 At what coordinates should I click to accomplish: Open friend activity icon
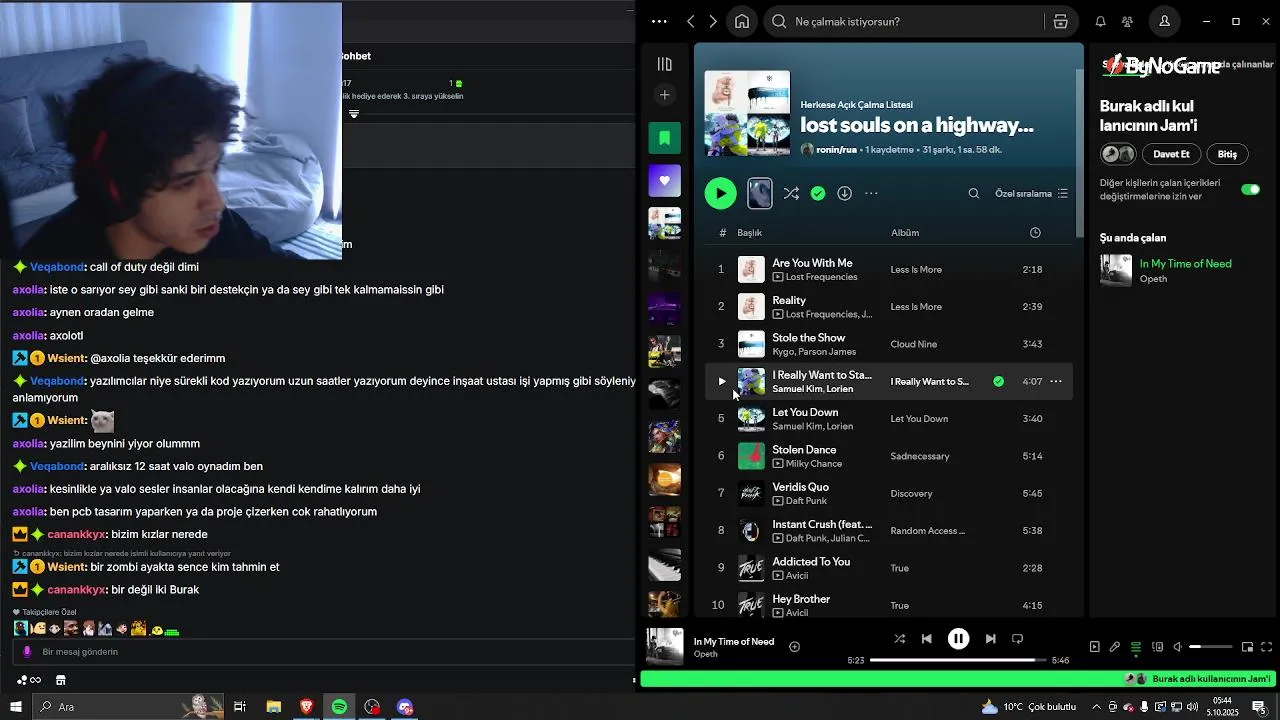tap(1128, 21)
